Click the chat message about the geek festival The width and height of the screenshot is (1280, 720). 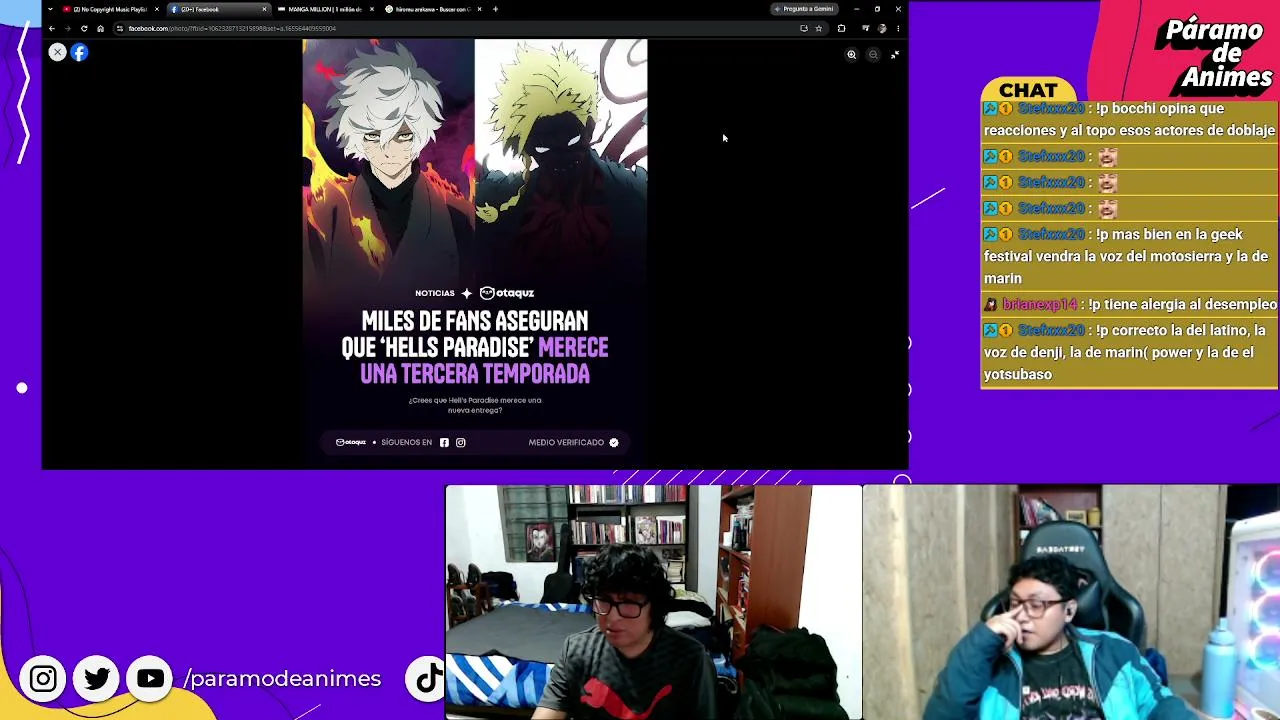click(1129, 256)
